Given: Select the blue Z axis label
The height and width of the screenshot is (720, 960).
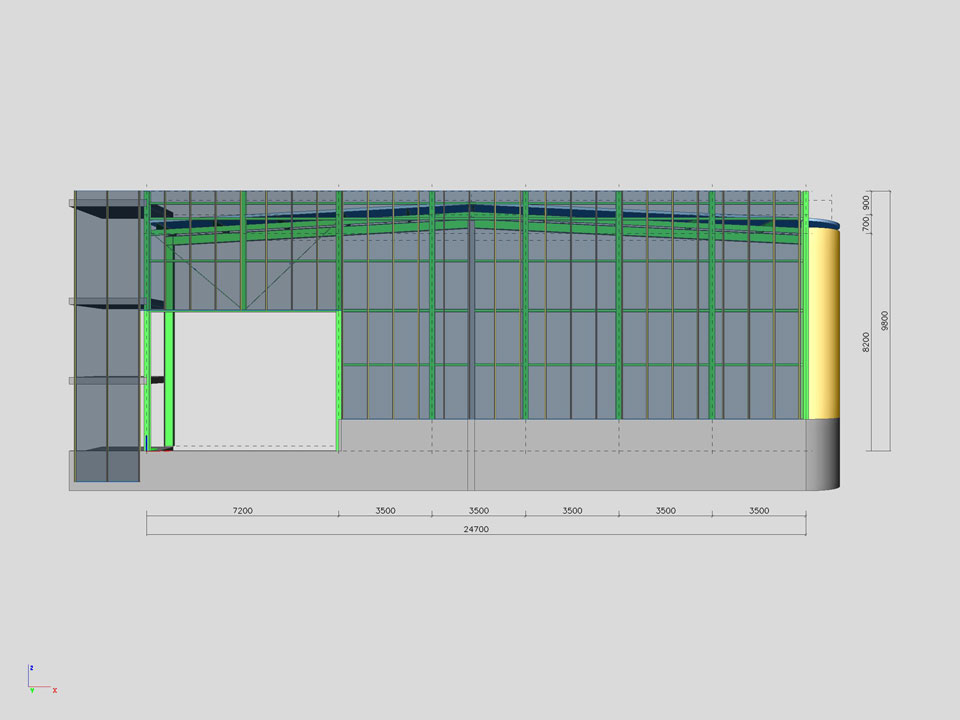Looking at the screenshot, I should (x=32, y=667).
